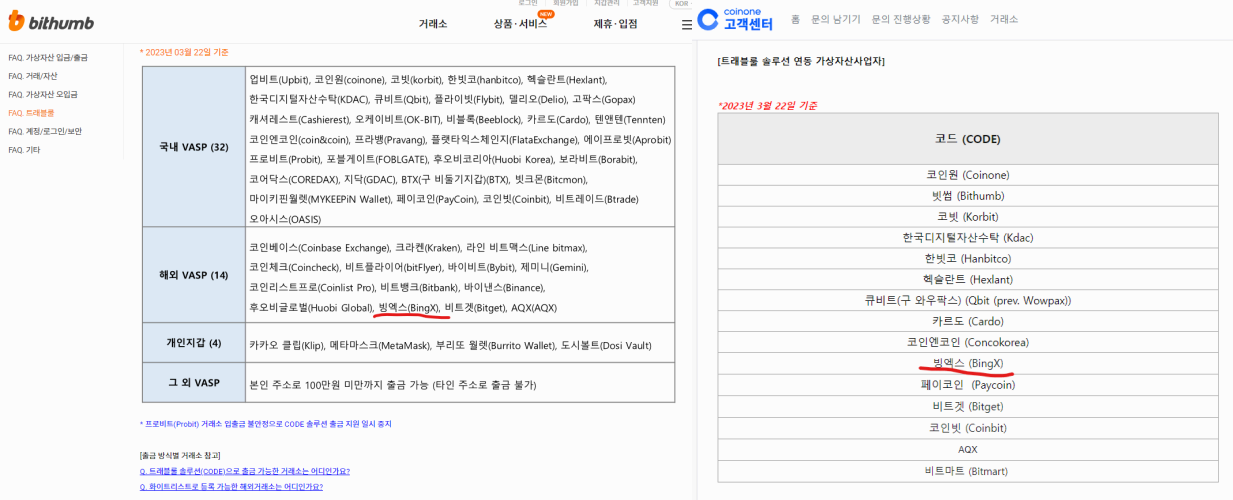
Task: Click the 프로비트(Probit) 거래소 notice text
Action: pos(265,423)
